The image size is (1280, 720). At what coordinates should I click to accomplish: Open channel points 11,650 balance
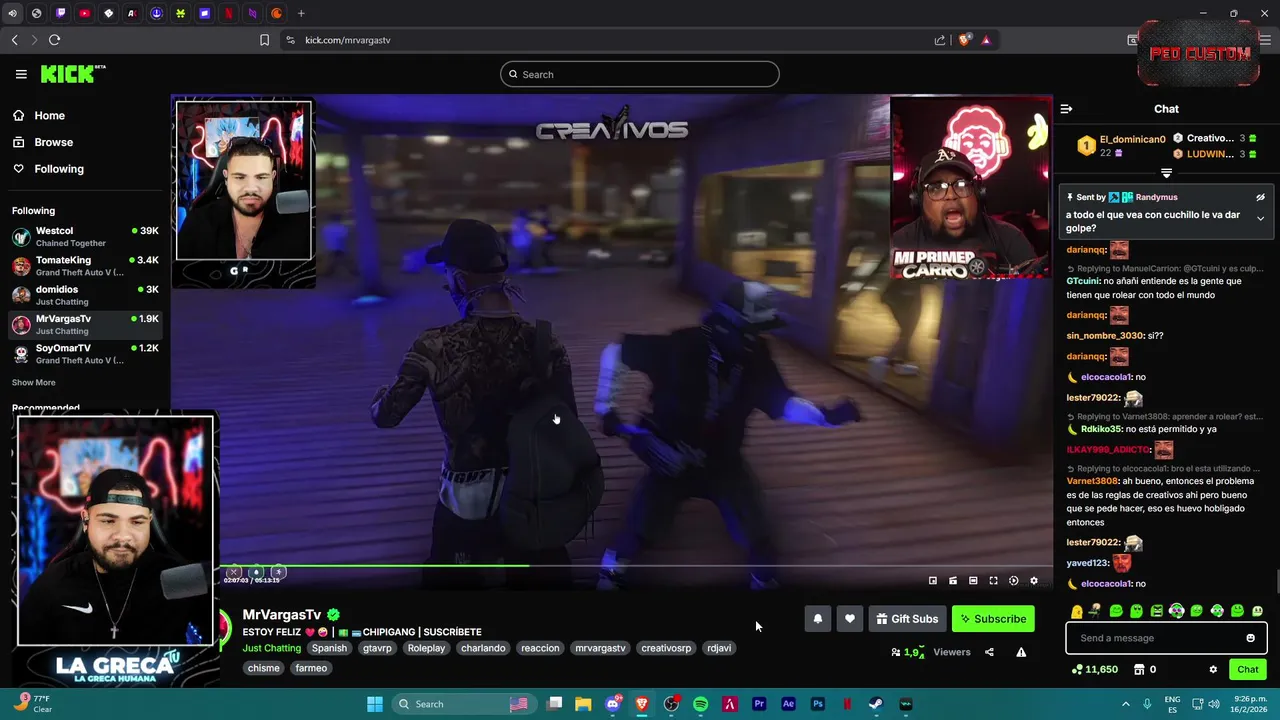(1094, 669)
